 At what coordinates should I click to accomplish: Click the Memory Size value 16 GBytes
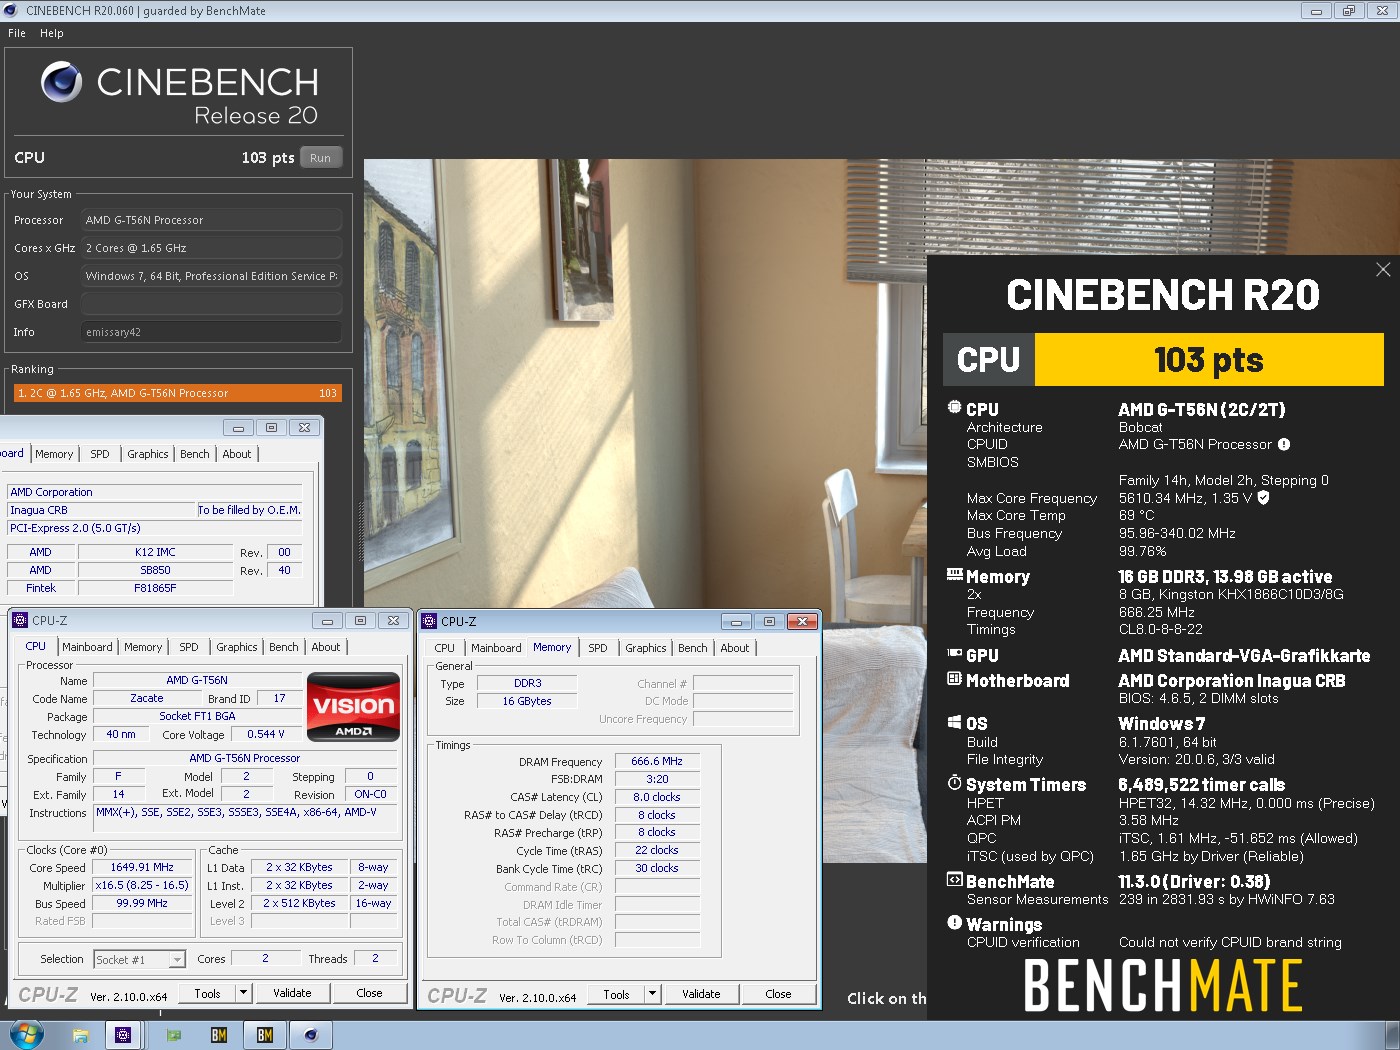point(527,701)
